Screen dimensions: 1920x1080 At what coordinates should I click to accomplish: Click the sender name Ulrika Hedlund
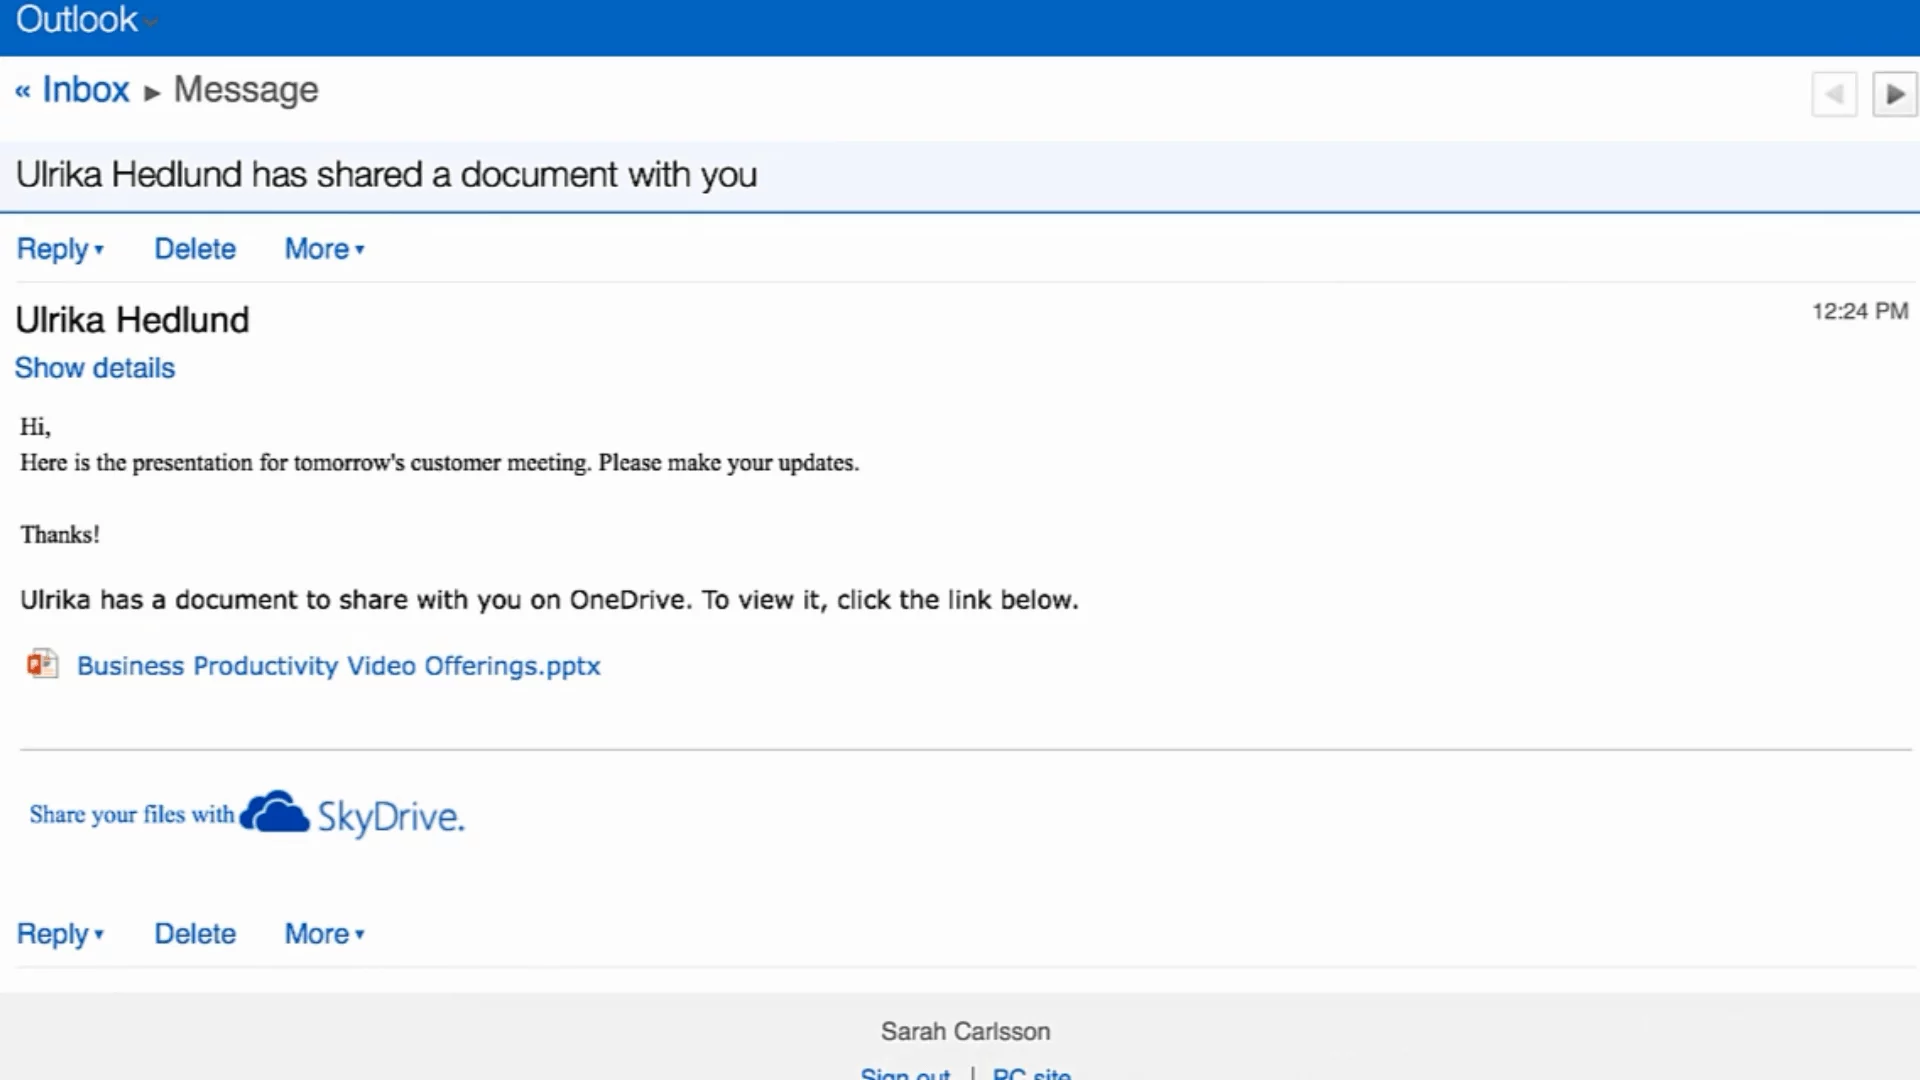(132, 320)
